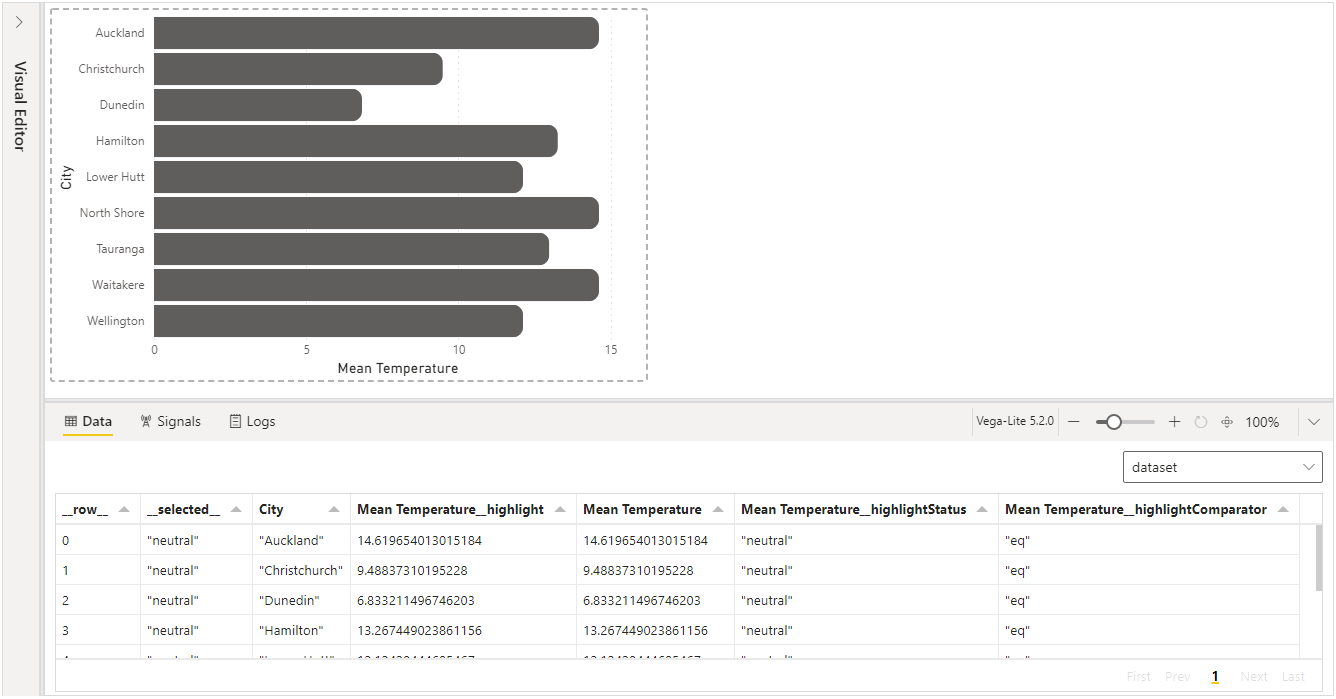The height and width of the screenshot is (699, 1336).
Task: Click the Prev pagination link
Action: [1178, 677]
